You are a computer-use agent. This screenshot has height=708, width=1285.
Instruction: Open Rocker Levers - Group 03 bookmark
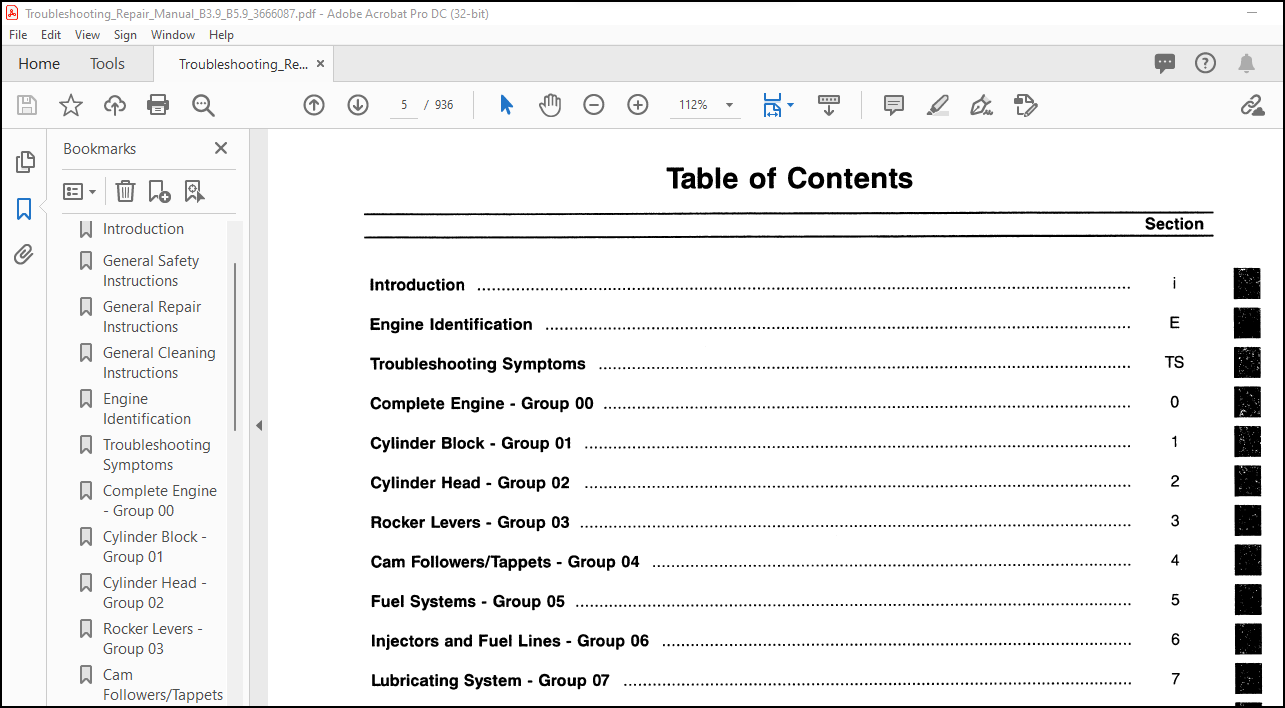click(153, 639)
